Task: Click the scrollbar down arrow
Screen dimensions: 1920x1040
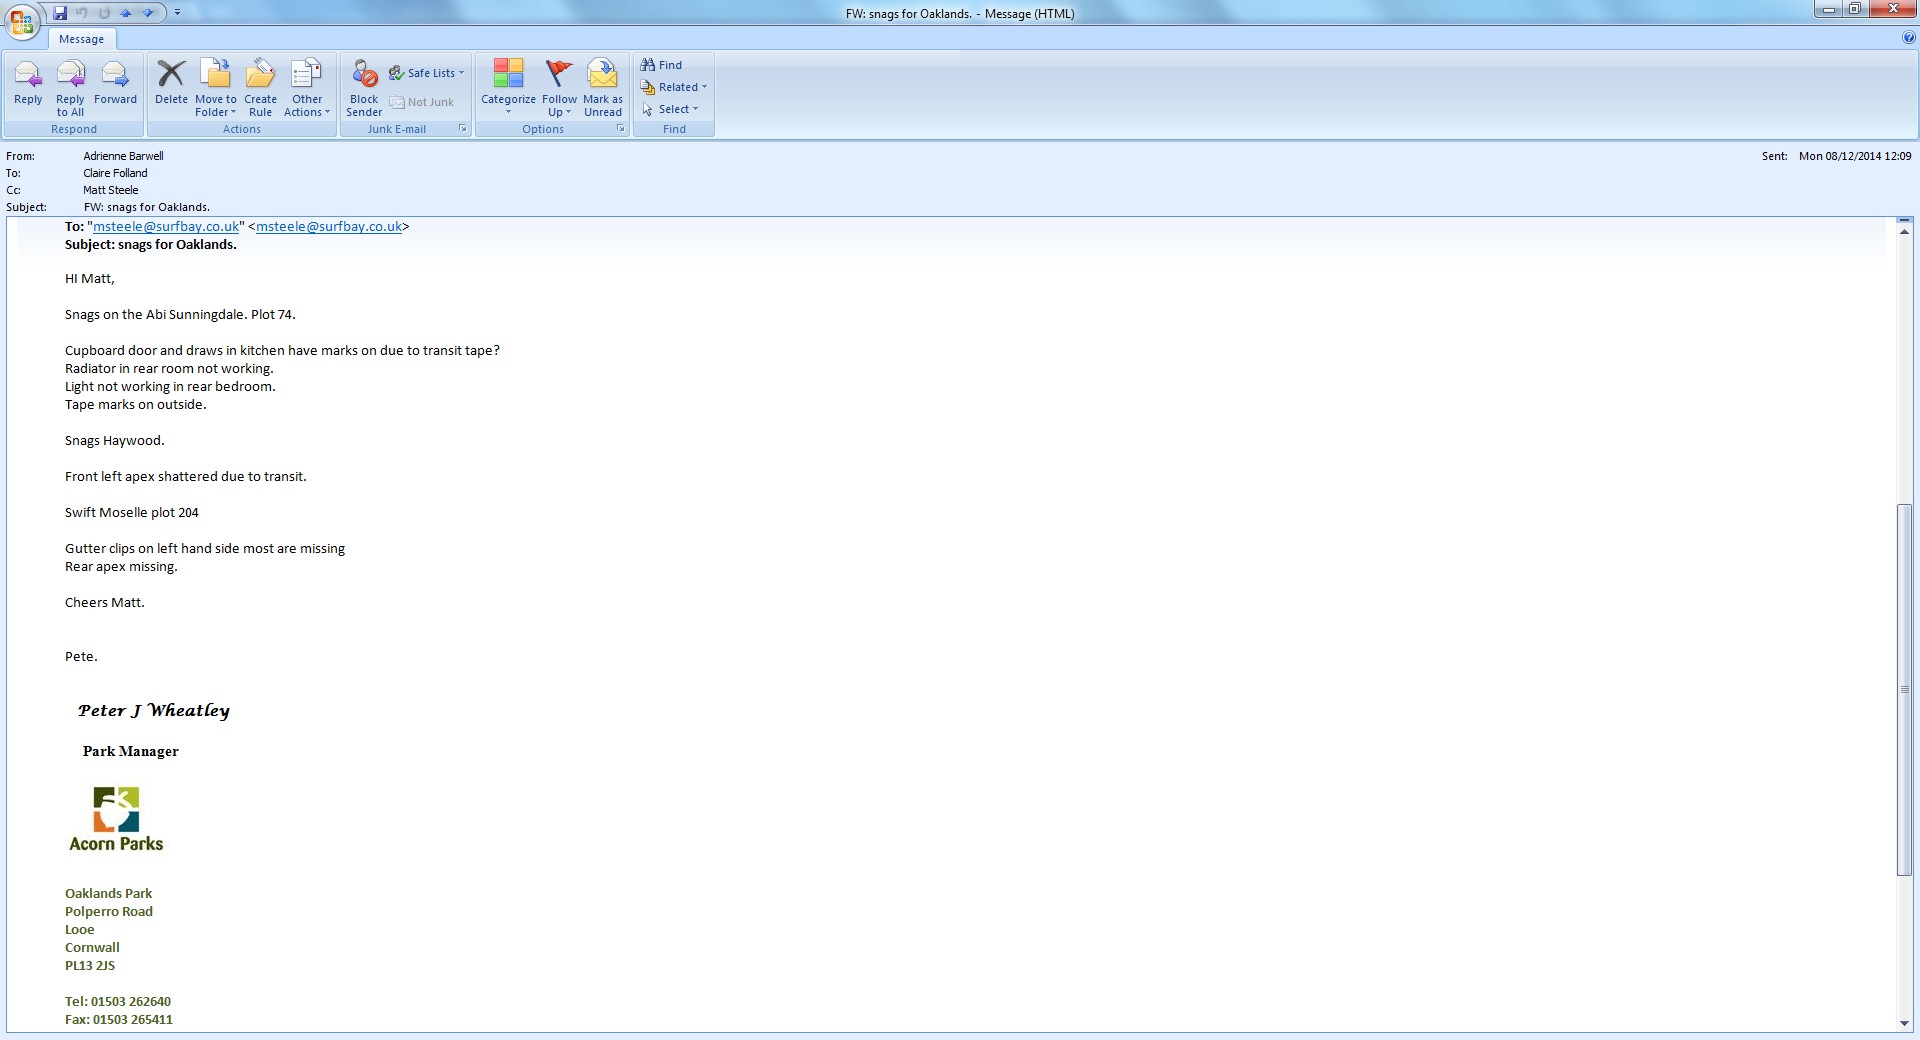Action: click(1904, 1023)
